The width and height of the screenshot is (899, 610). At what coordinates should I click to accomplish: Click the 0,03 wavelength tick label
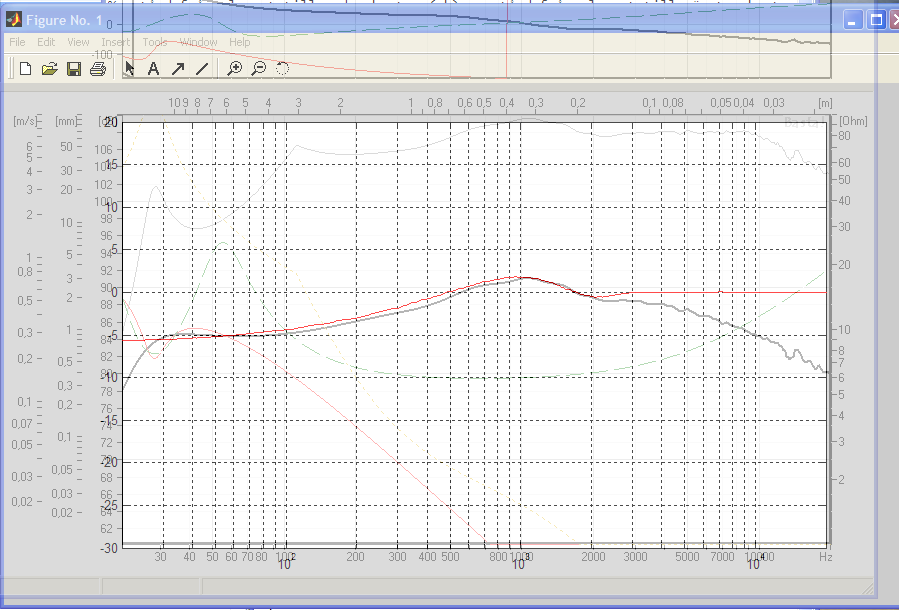click(x=773, y=103)
